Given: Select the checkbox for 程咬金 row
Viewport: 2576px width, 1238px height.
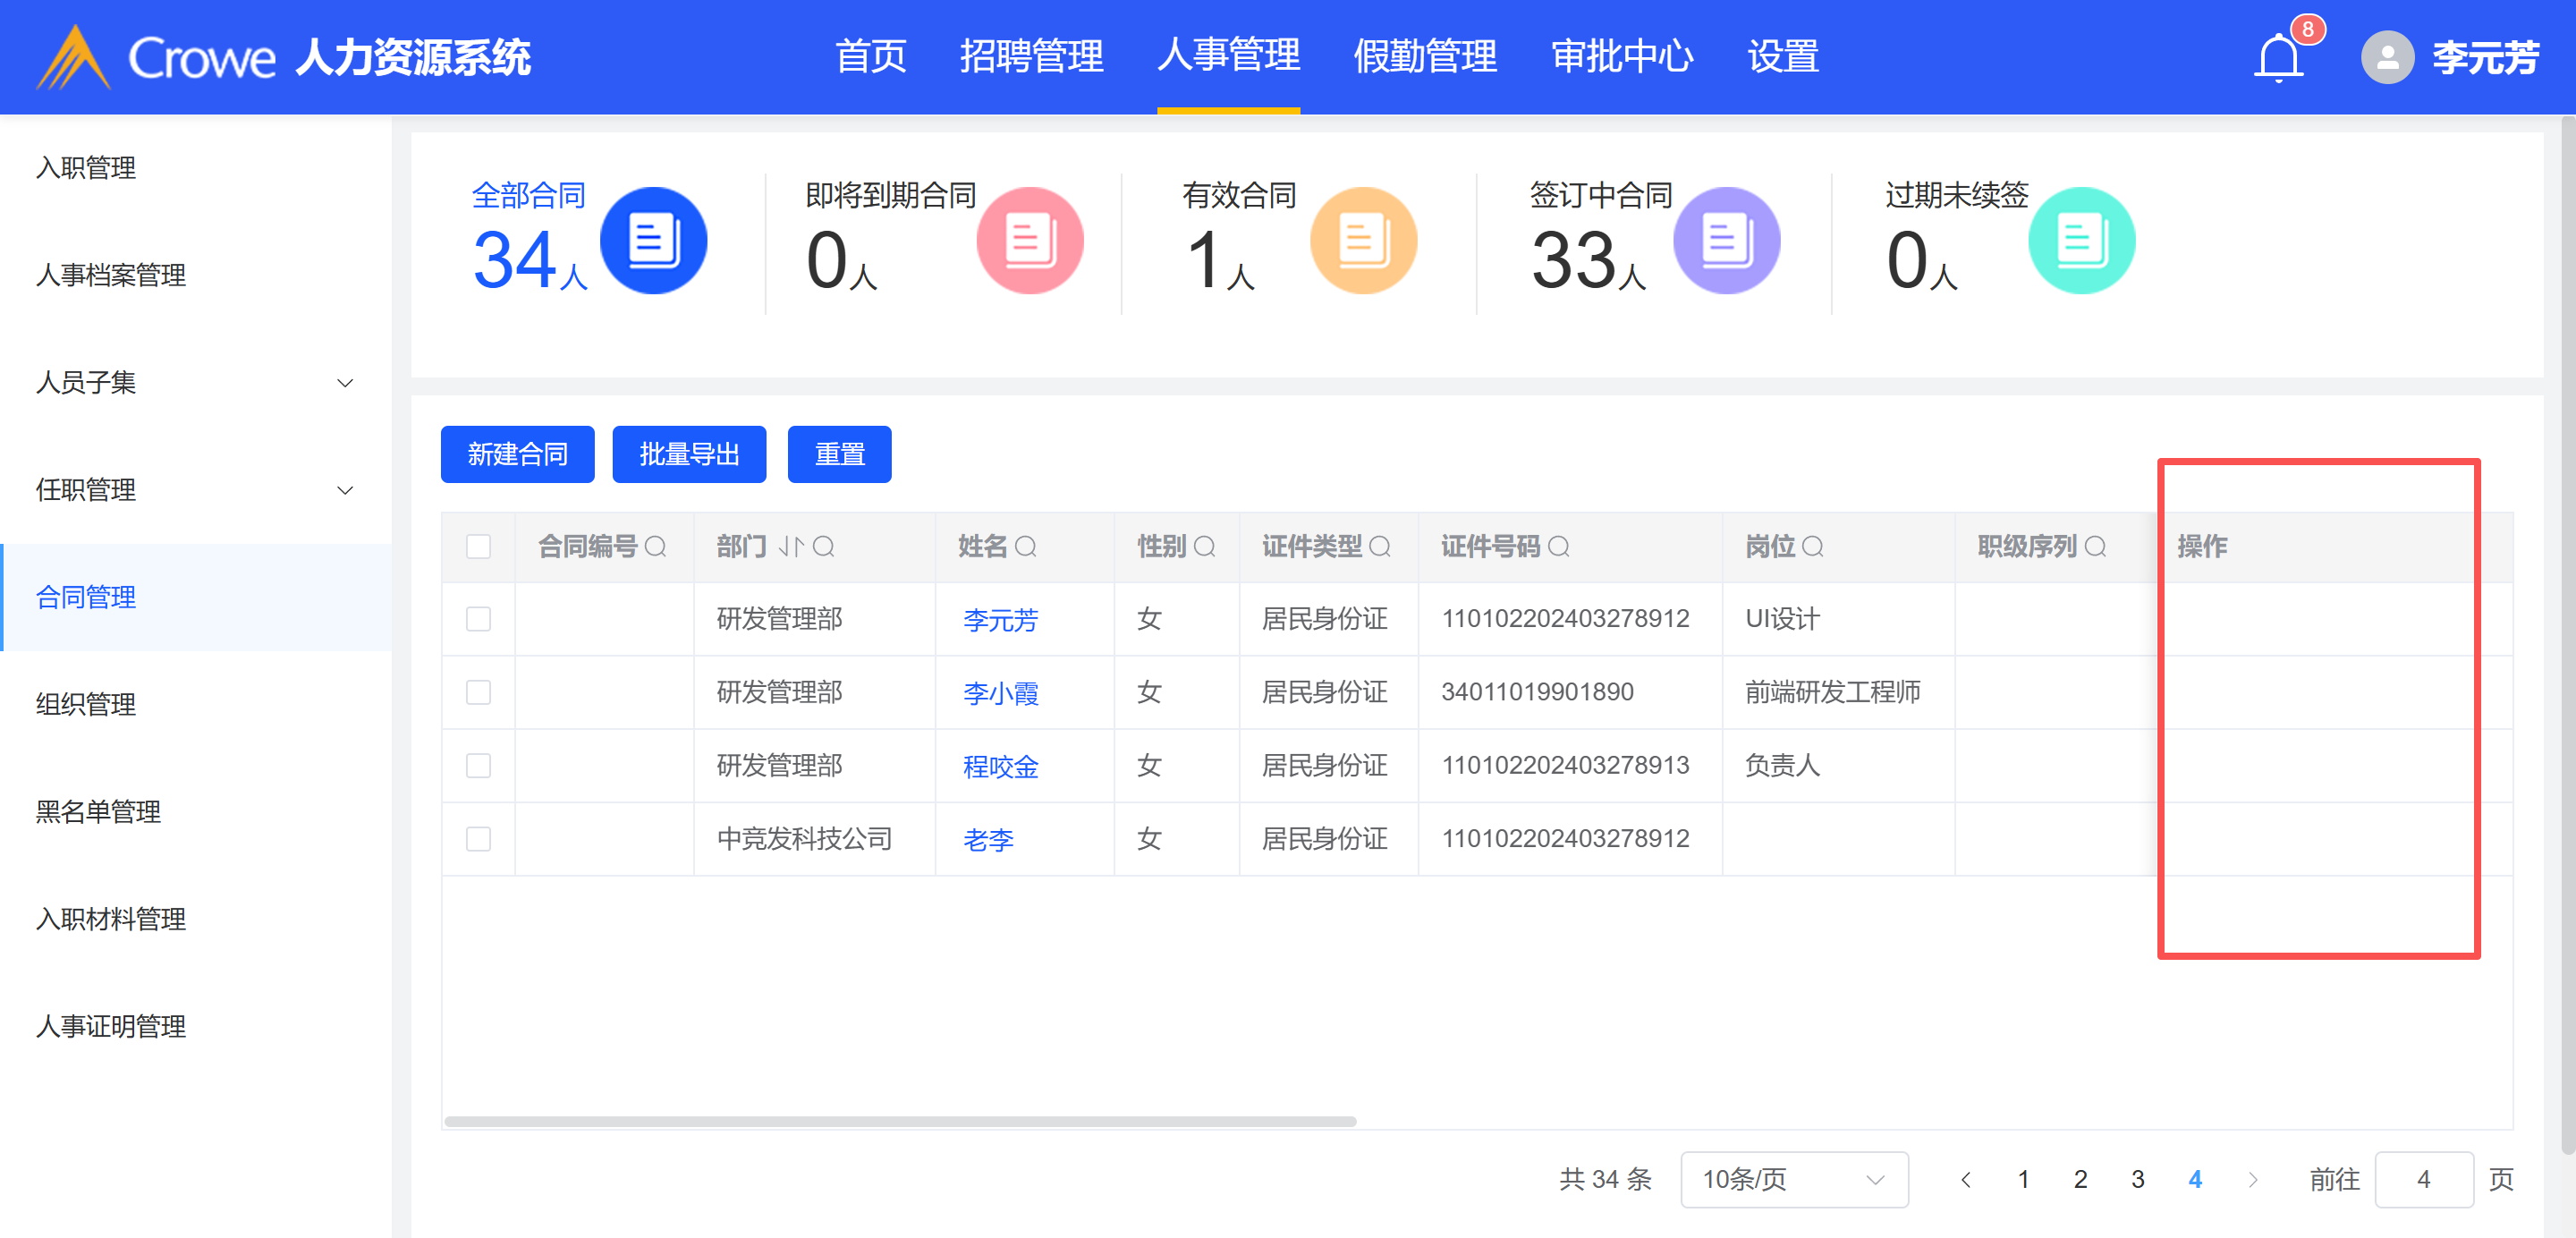Looking at the screenshot, I should click(x=479, y=766).
